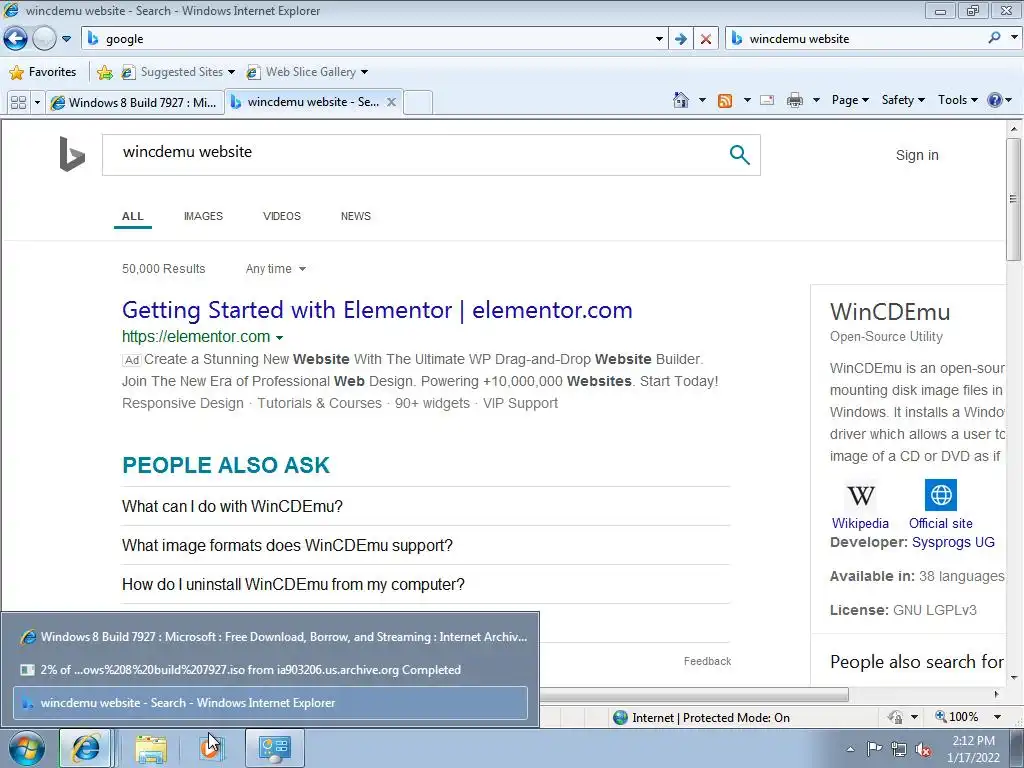Click the magnifier in the browser search box
The height and width of the screenshot is (768, 1024).
(x=994, y=38)
